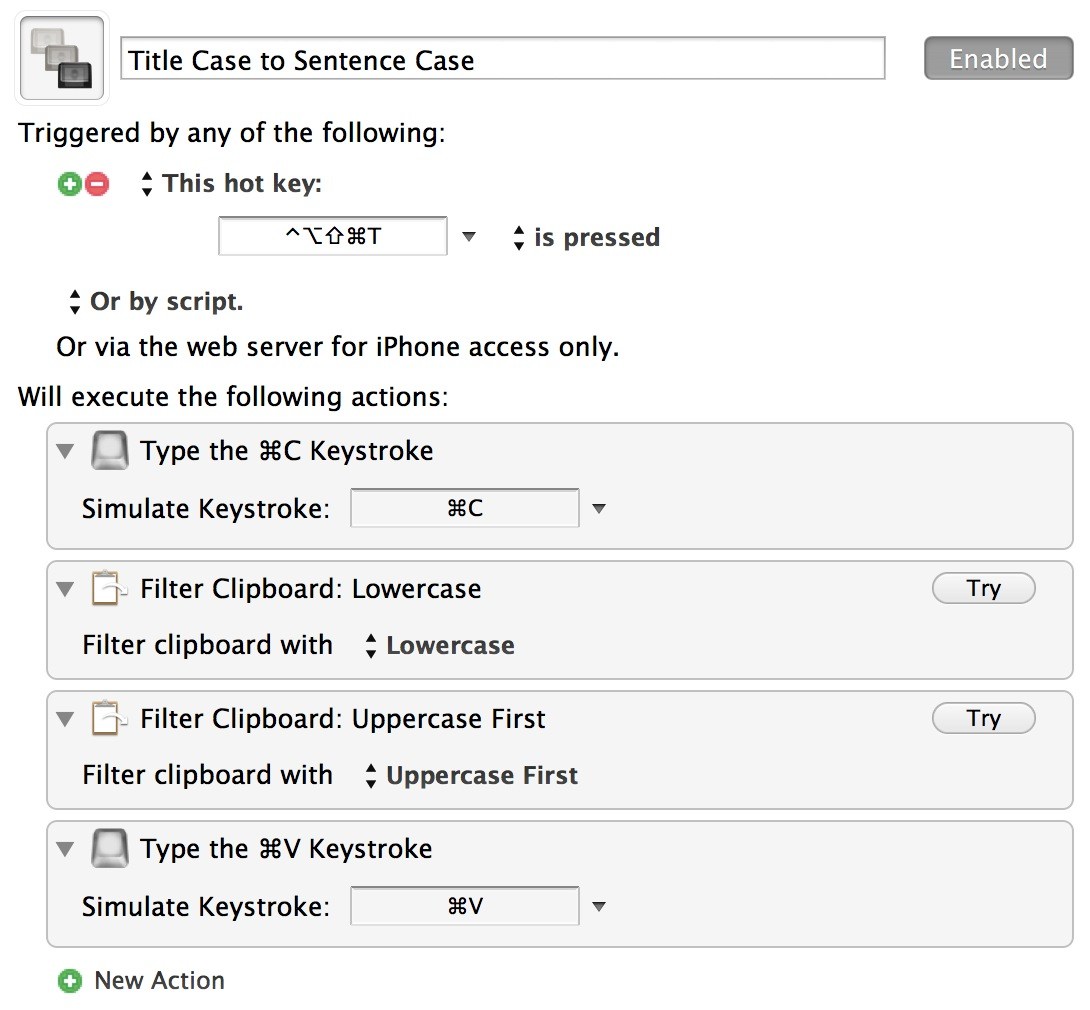This screenshot has width=1090, height=1010.
Task: Try the Uppercase First filter action
Action: click(984, 718)
